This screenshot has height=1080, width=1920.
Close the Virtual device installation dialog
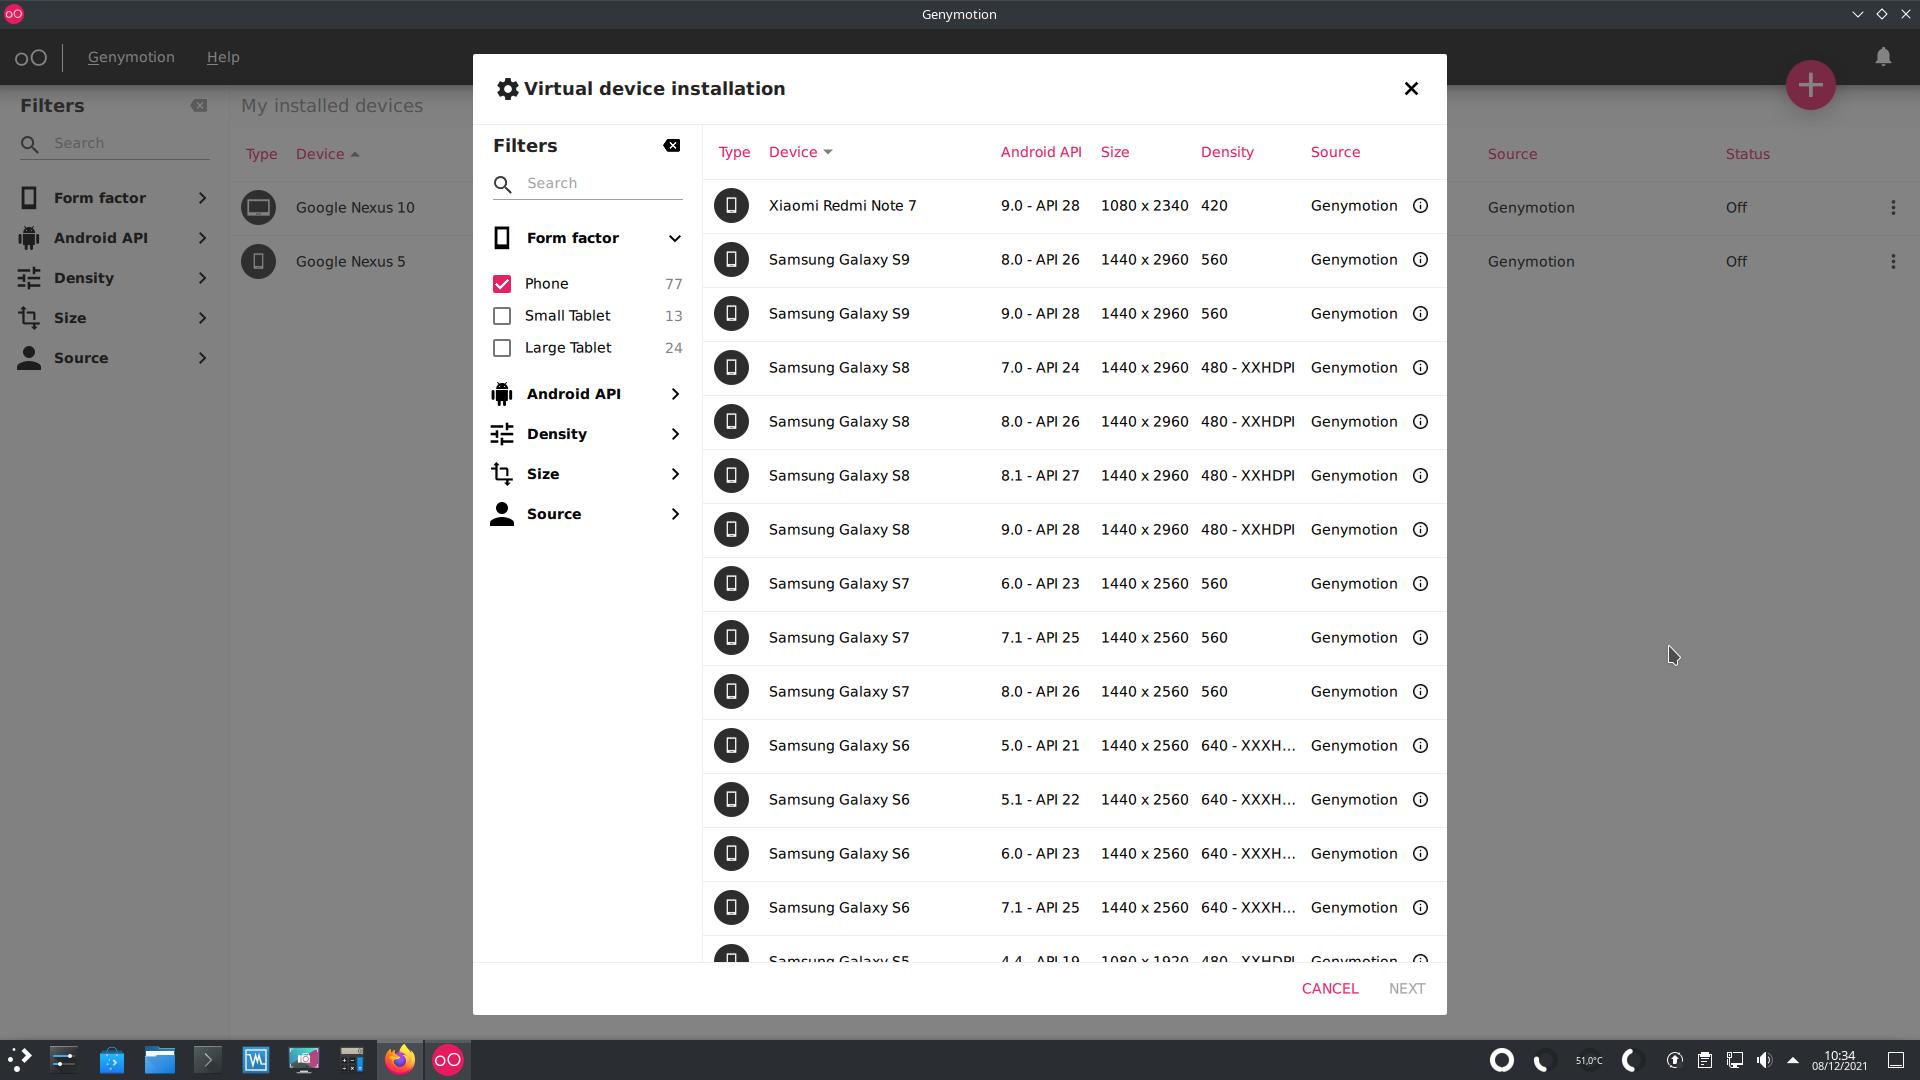1411,89
